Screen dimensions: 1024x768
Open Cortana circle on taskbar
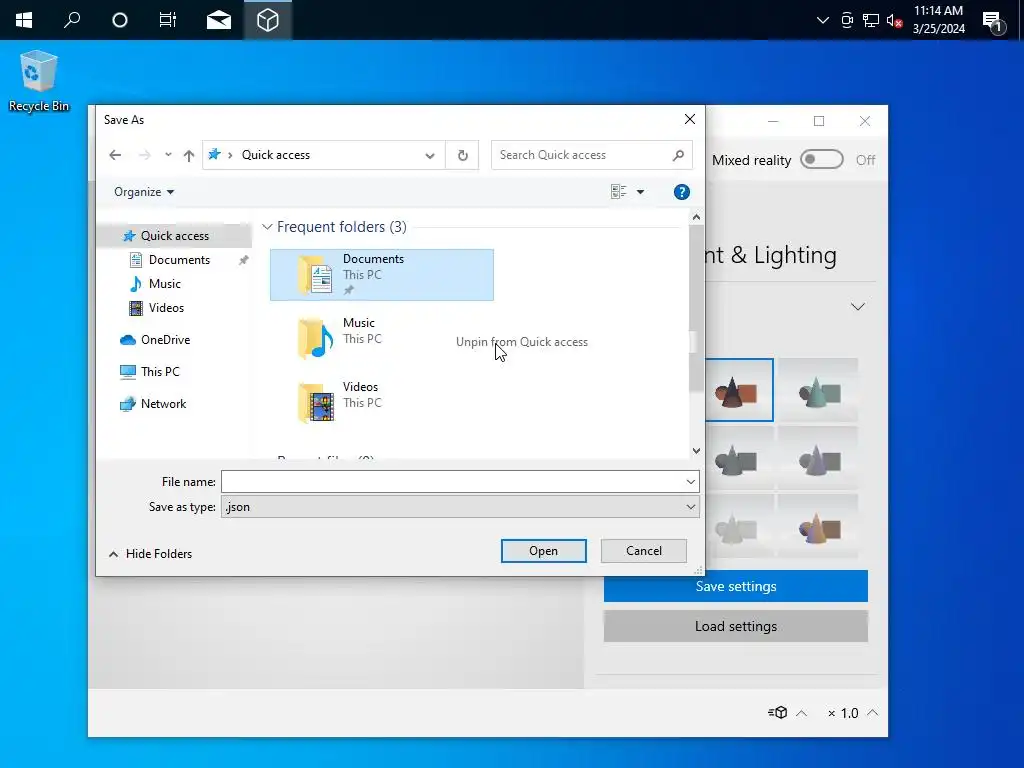(120, 20)
